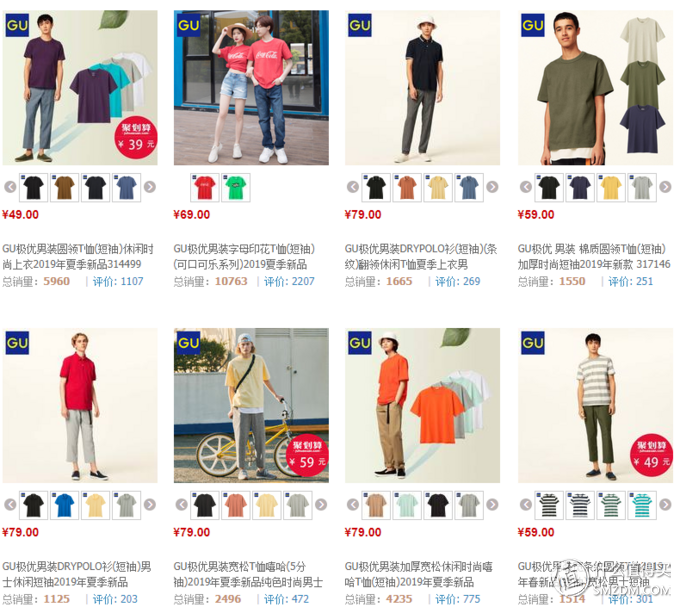Show previous colors for the DRY POLO striped shirt
The image size is (680, 607).
pos(353,187)
